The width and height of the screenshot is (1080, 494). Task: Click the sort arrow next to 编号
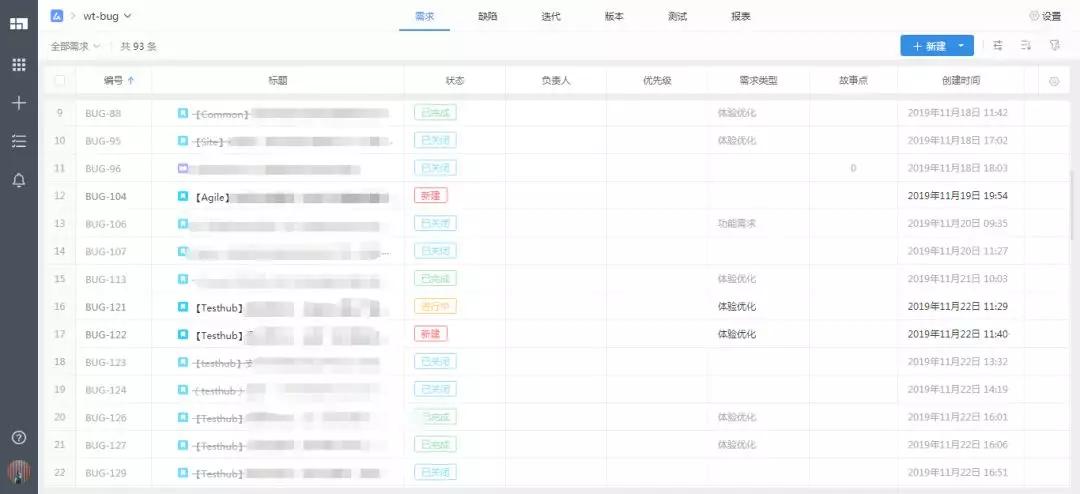[131, 81]
